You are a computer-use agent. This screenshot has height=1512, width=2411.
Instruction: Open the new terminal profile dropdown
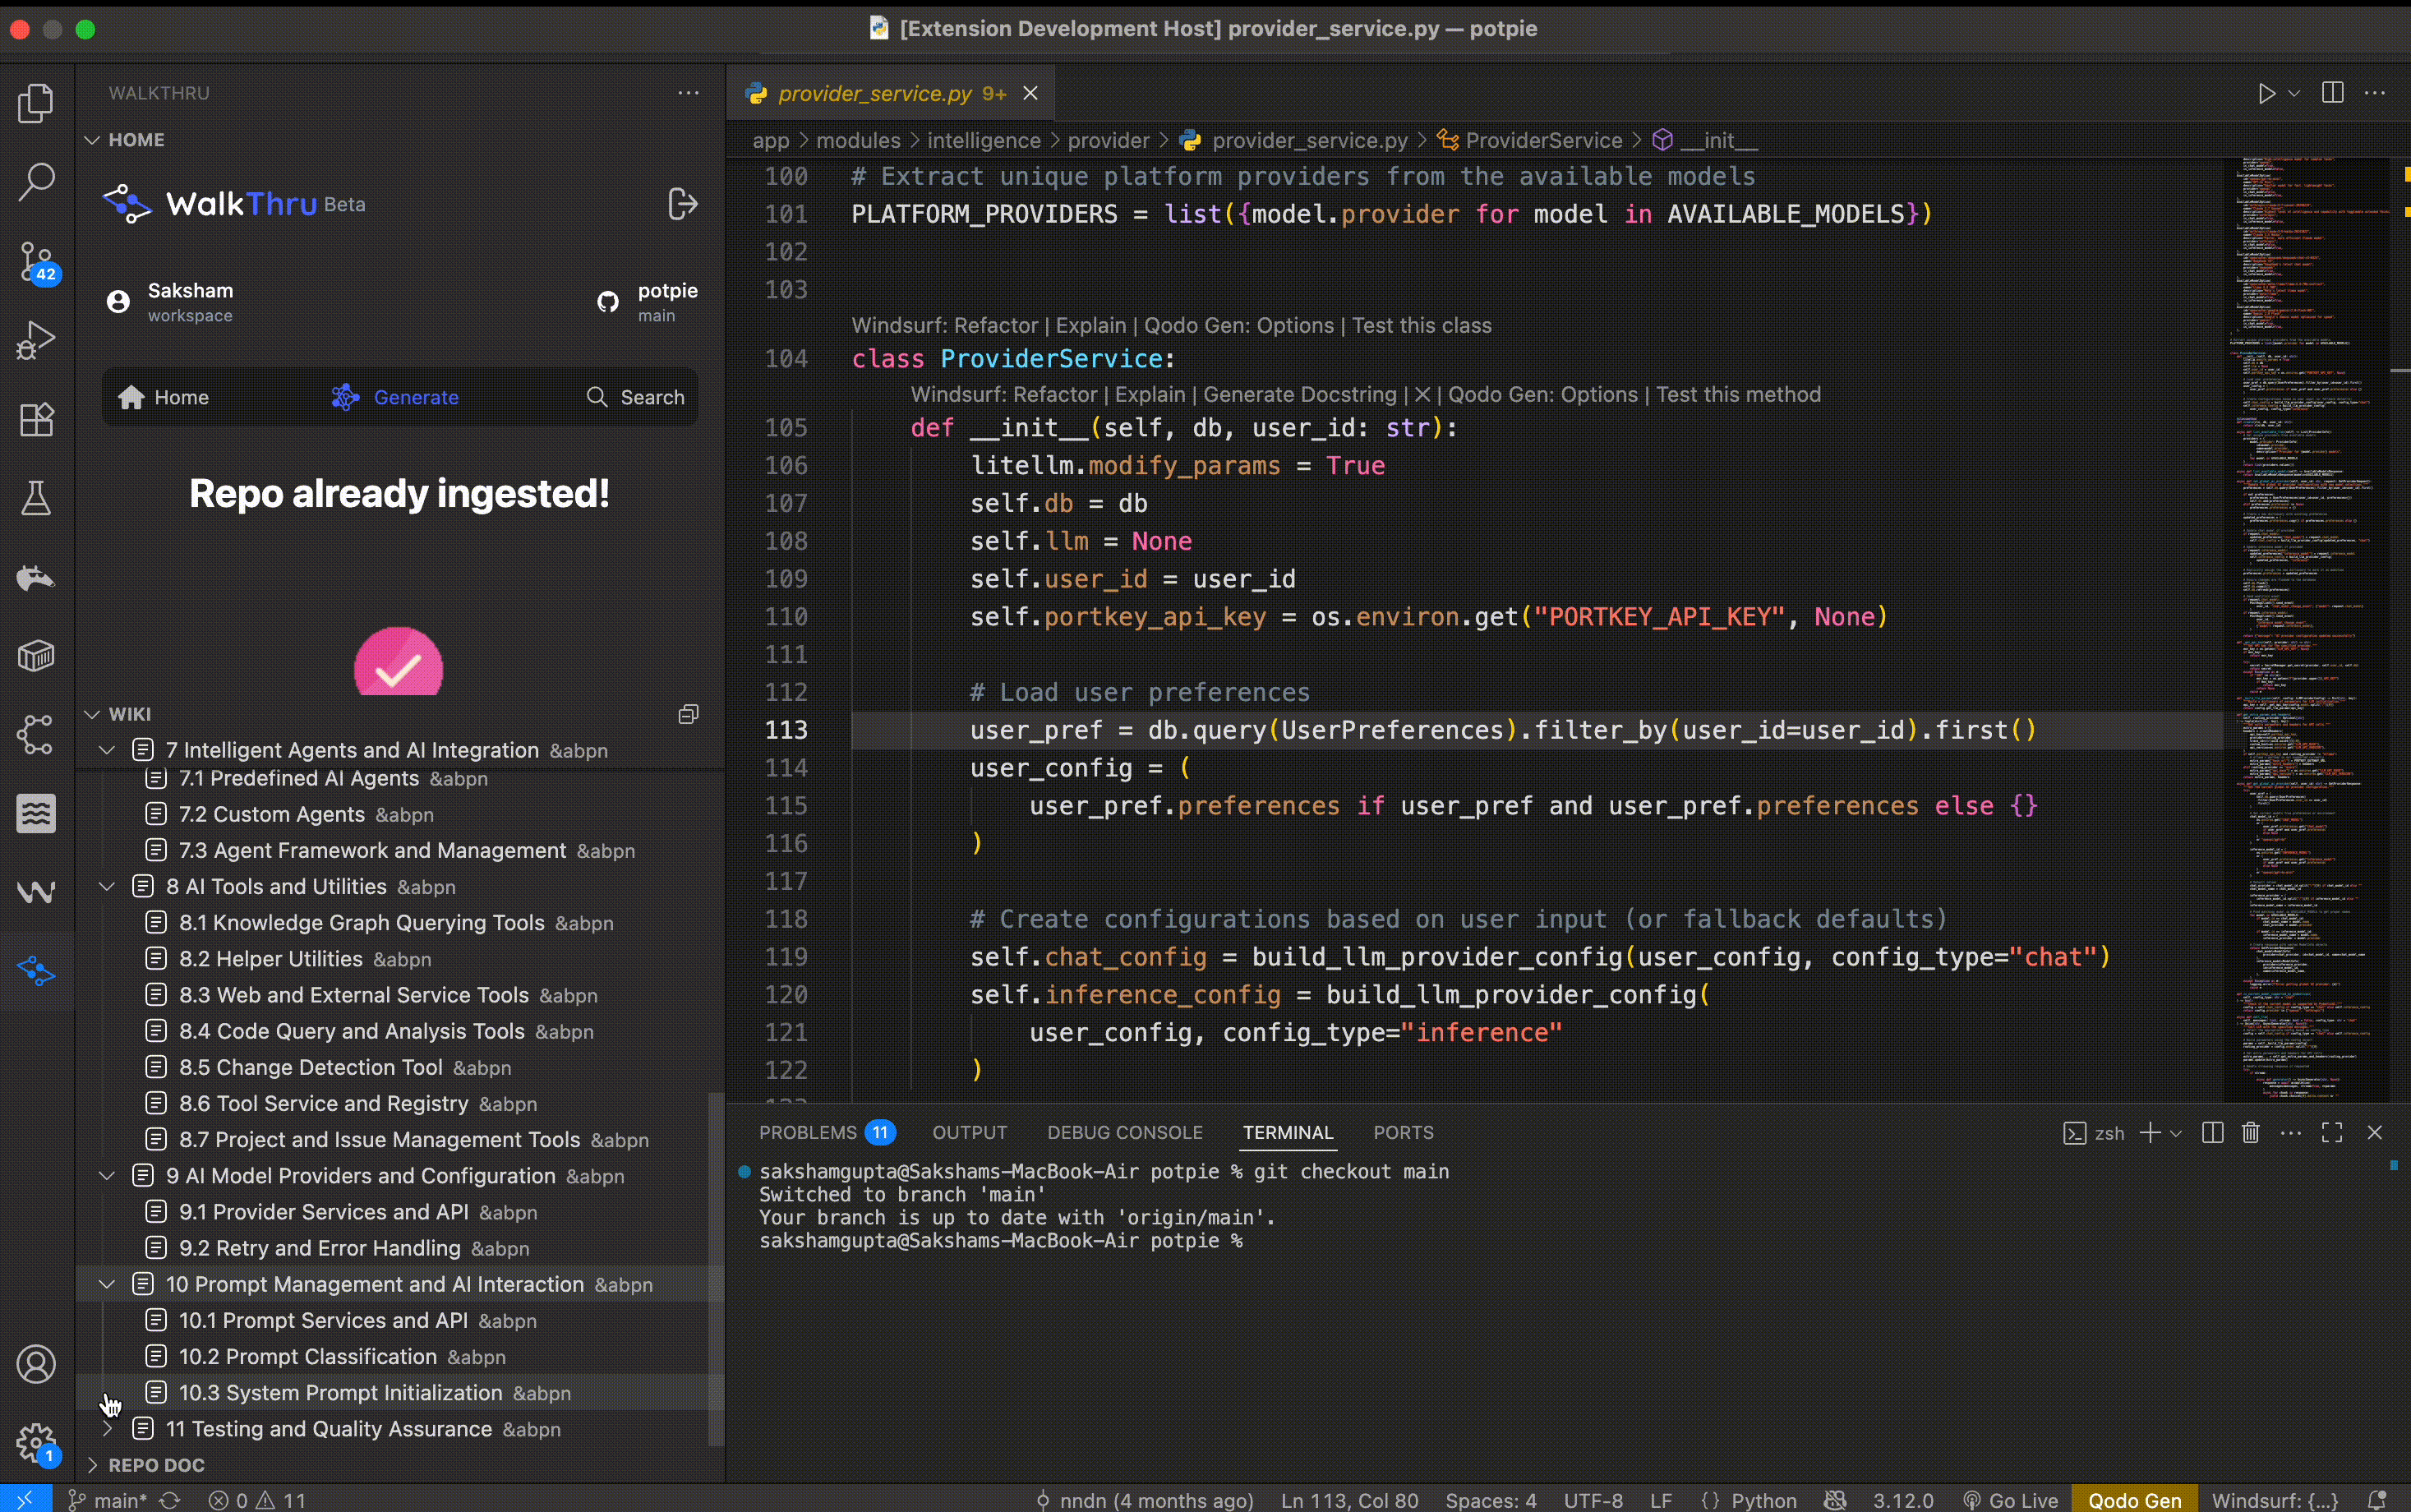click(2176, 1133)
